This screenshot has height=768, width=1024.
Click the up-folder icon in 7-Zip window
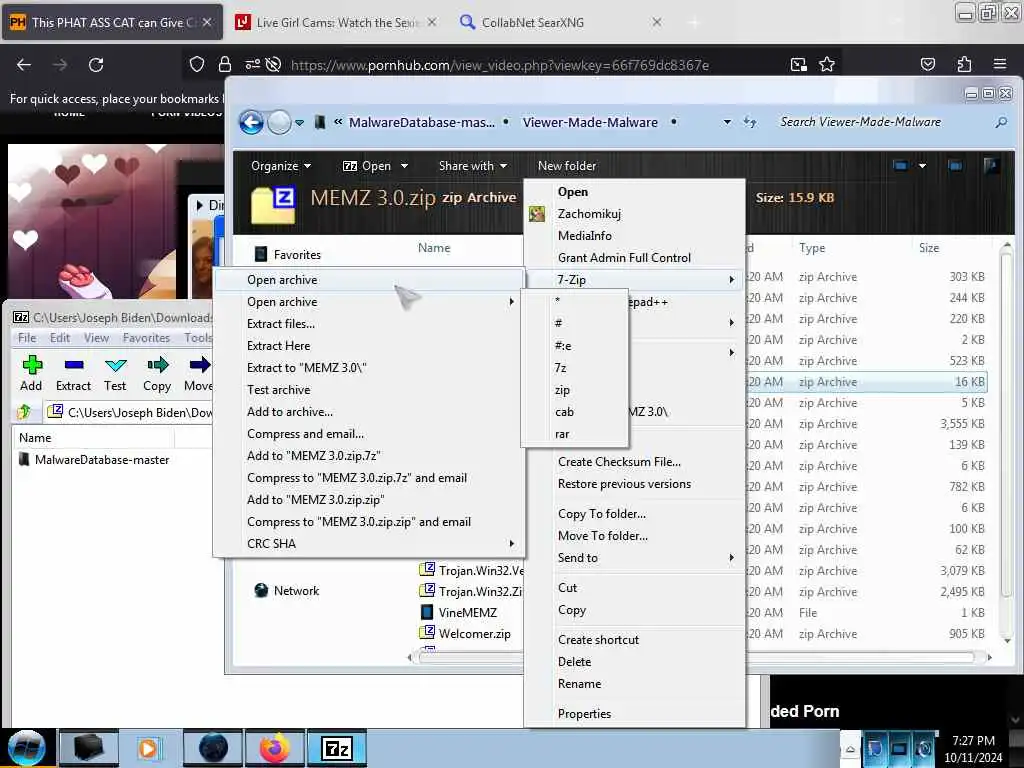25,412
